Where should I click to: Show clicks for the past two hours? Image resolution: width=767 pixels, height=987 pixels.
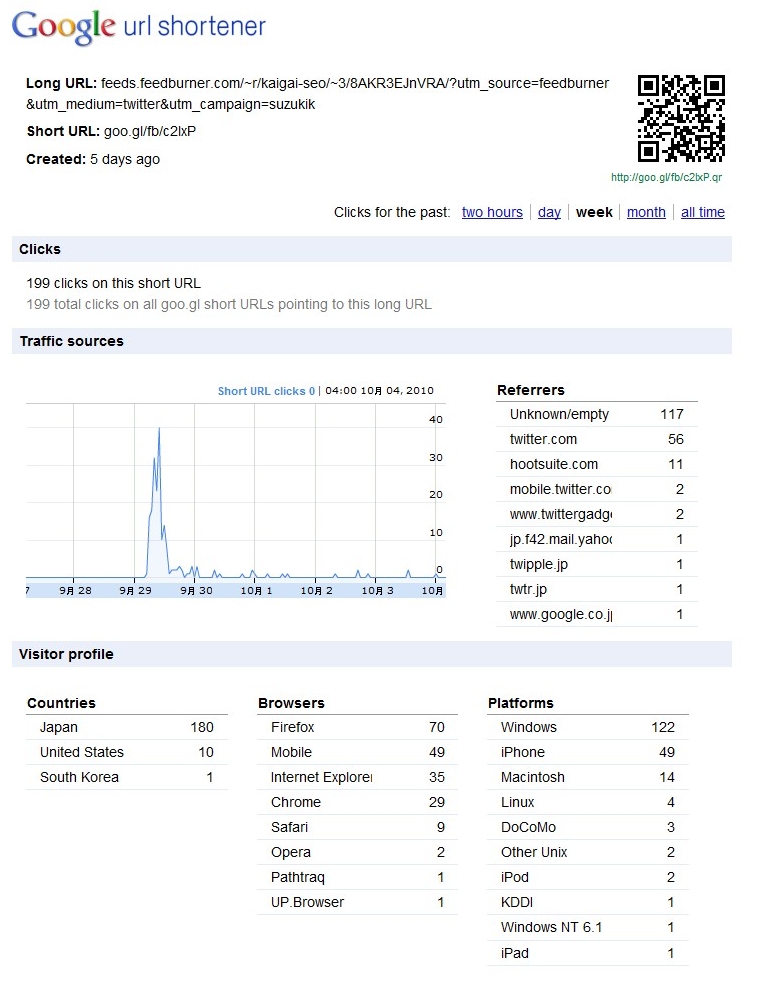(492, 212)
